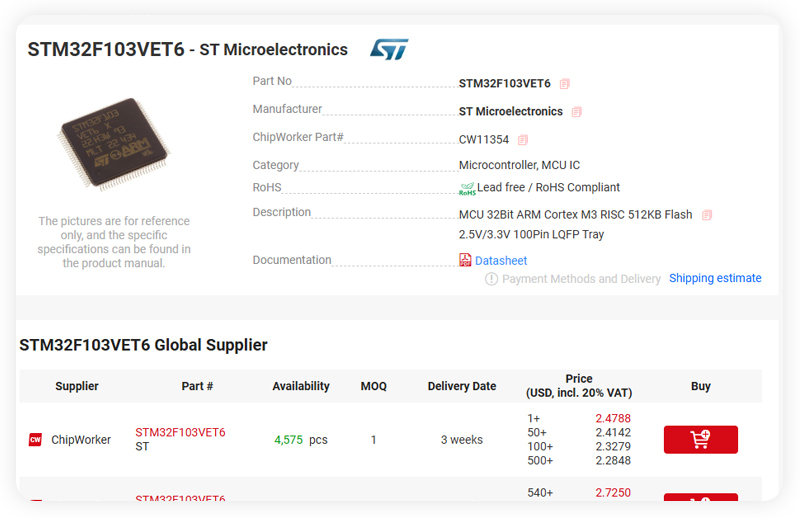Click the Availability column header
This screenshot has height=518, width=800.
301,386
